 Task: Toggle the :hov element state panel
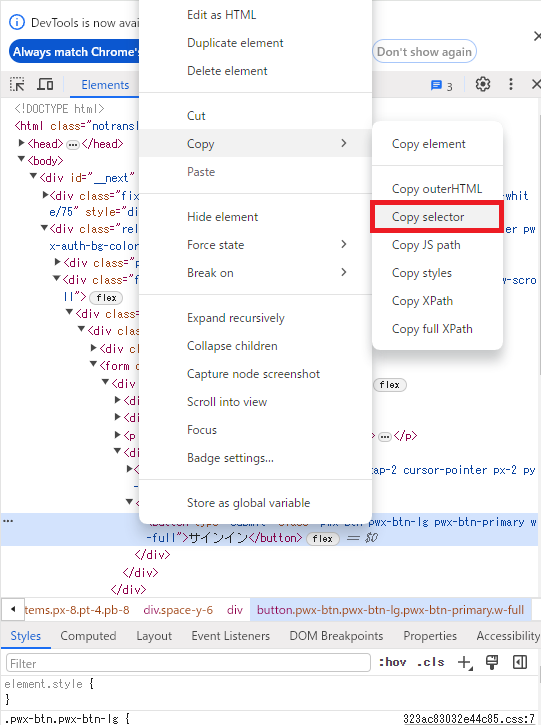tap(393, 662)
